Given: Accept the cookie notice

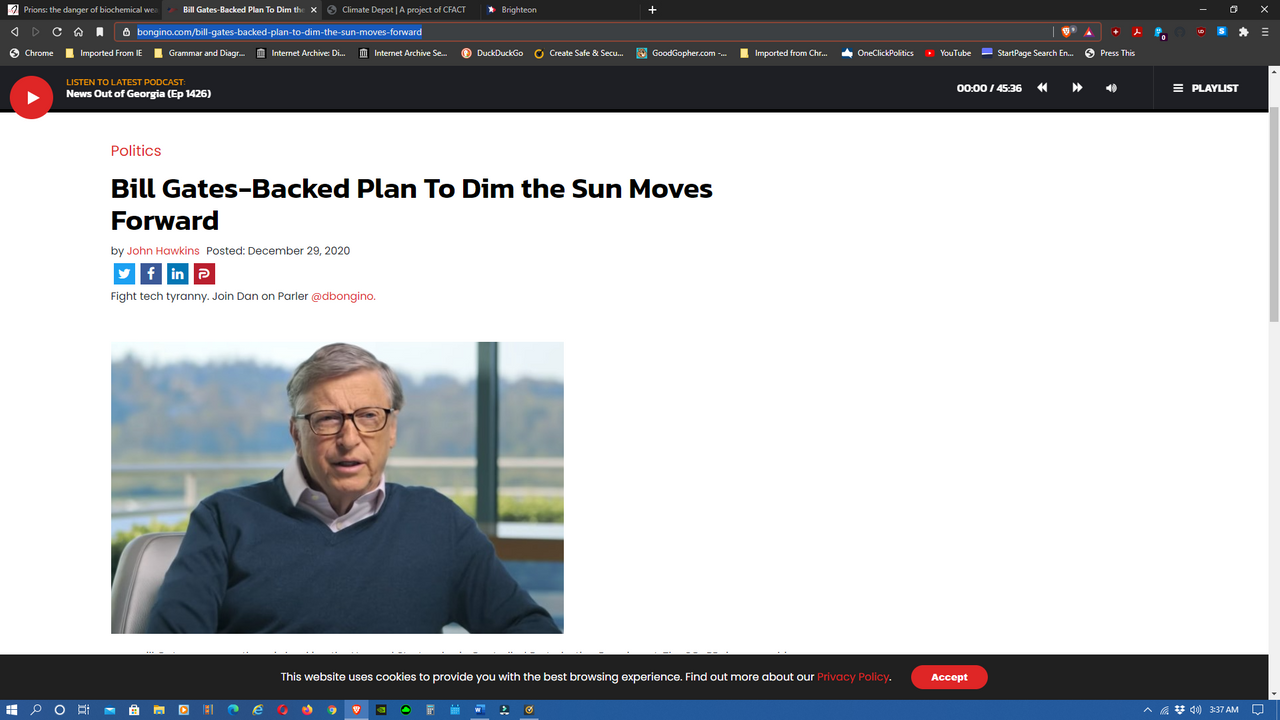Looking at the screenshot, I should tap(949, 677).
